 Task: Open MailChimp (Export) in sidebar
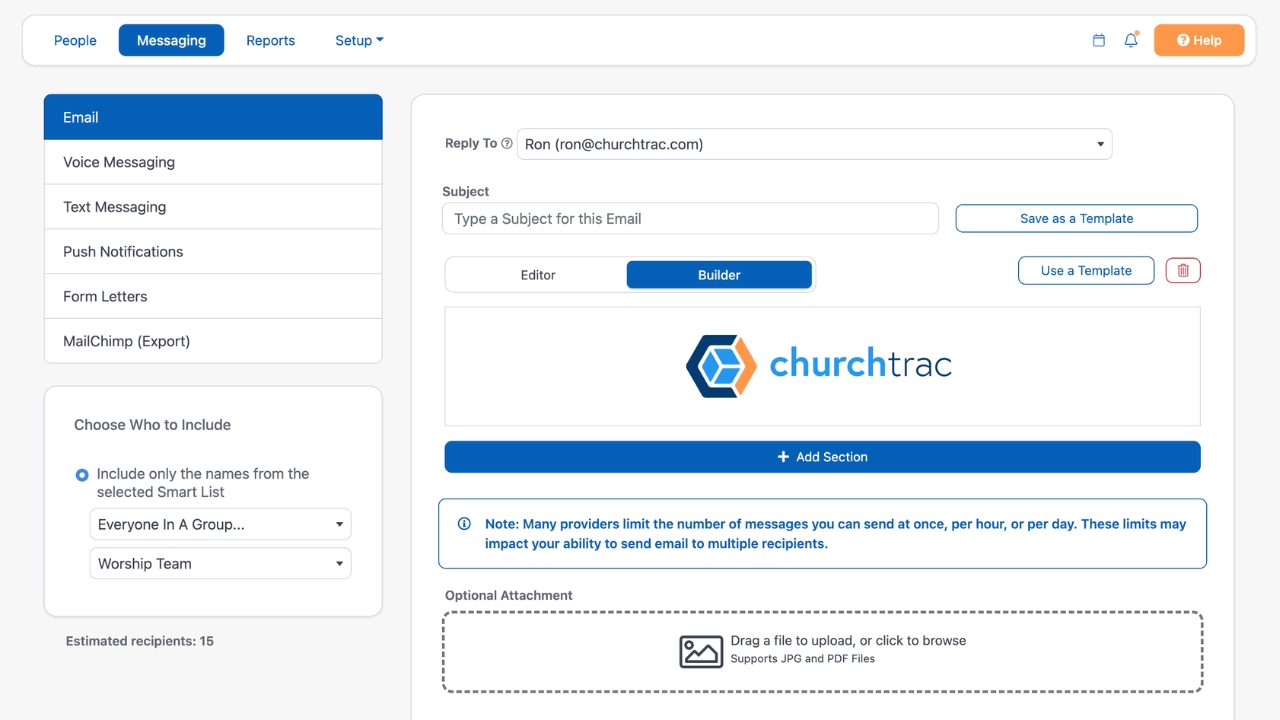[213, 341]
